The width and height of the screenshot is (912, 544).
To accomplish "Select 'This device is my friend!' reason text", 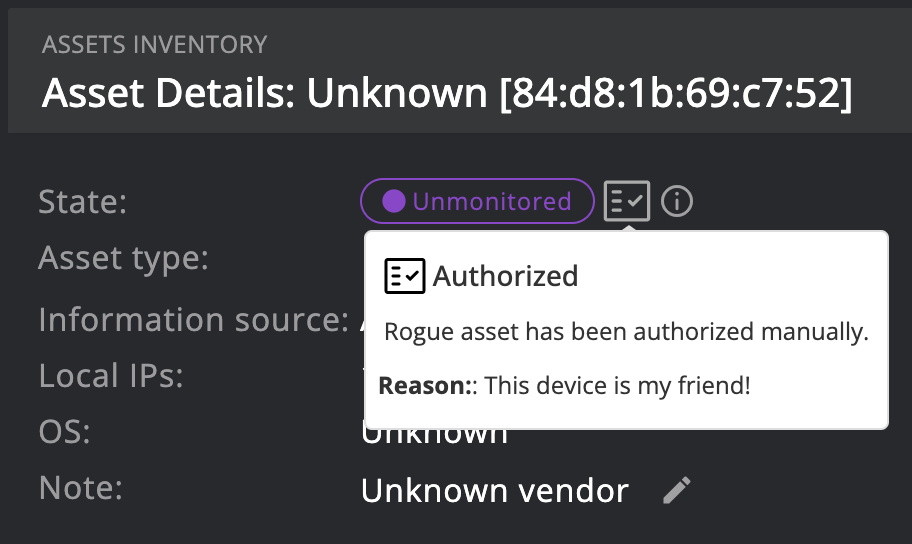I will [x=618, y=385].
